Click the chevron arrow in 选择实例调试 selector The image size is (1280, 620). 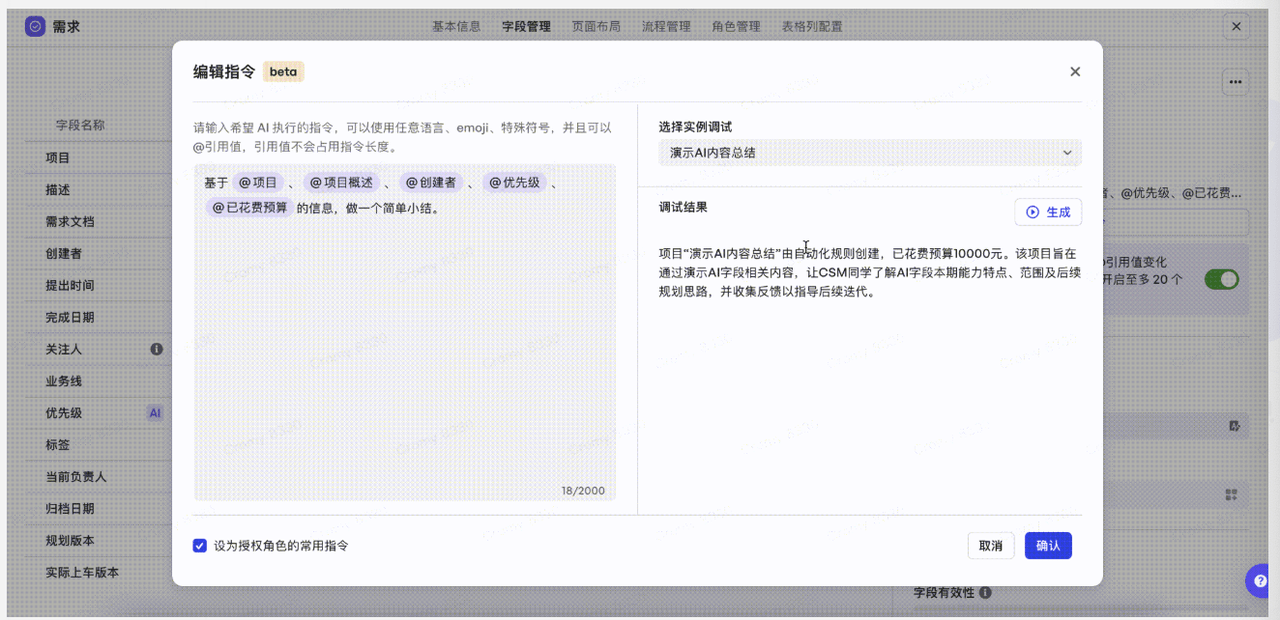click(x=1067, y=153)
